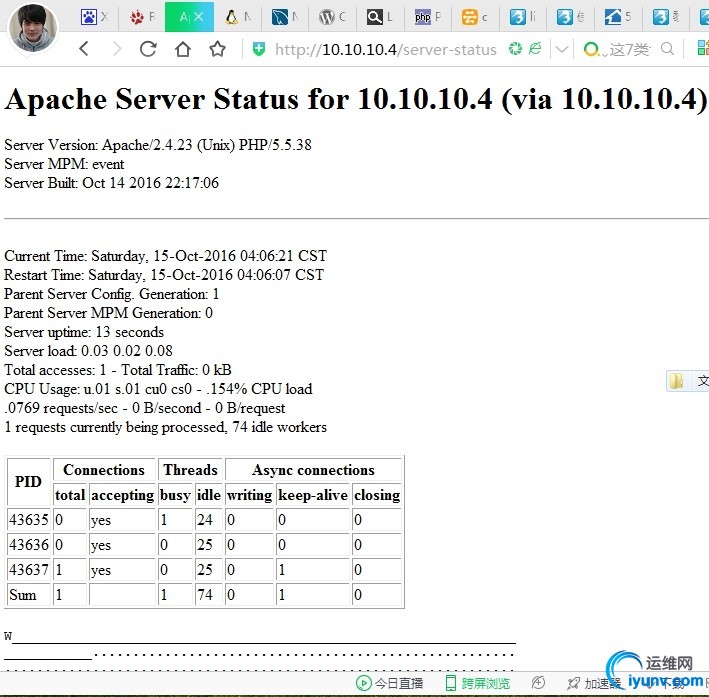Viewport: 709px width, 697px height.
Task: Click the Server load 0.03 0.02 0.08 line
Action: (x=89, y=351)
